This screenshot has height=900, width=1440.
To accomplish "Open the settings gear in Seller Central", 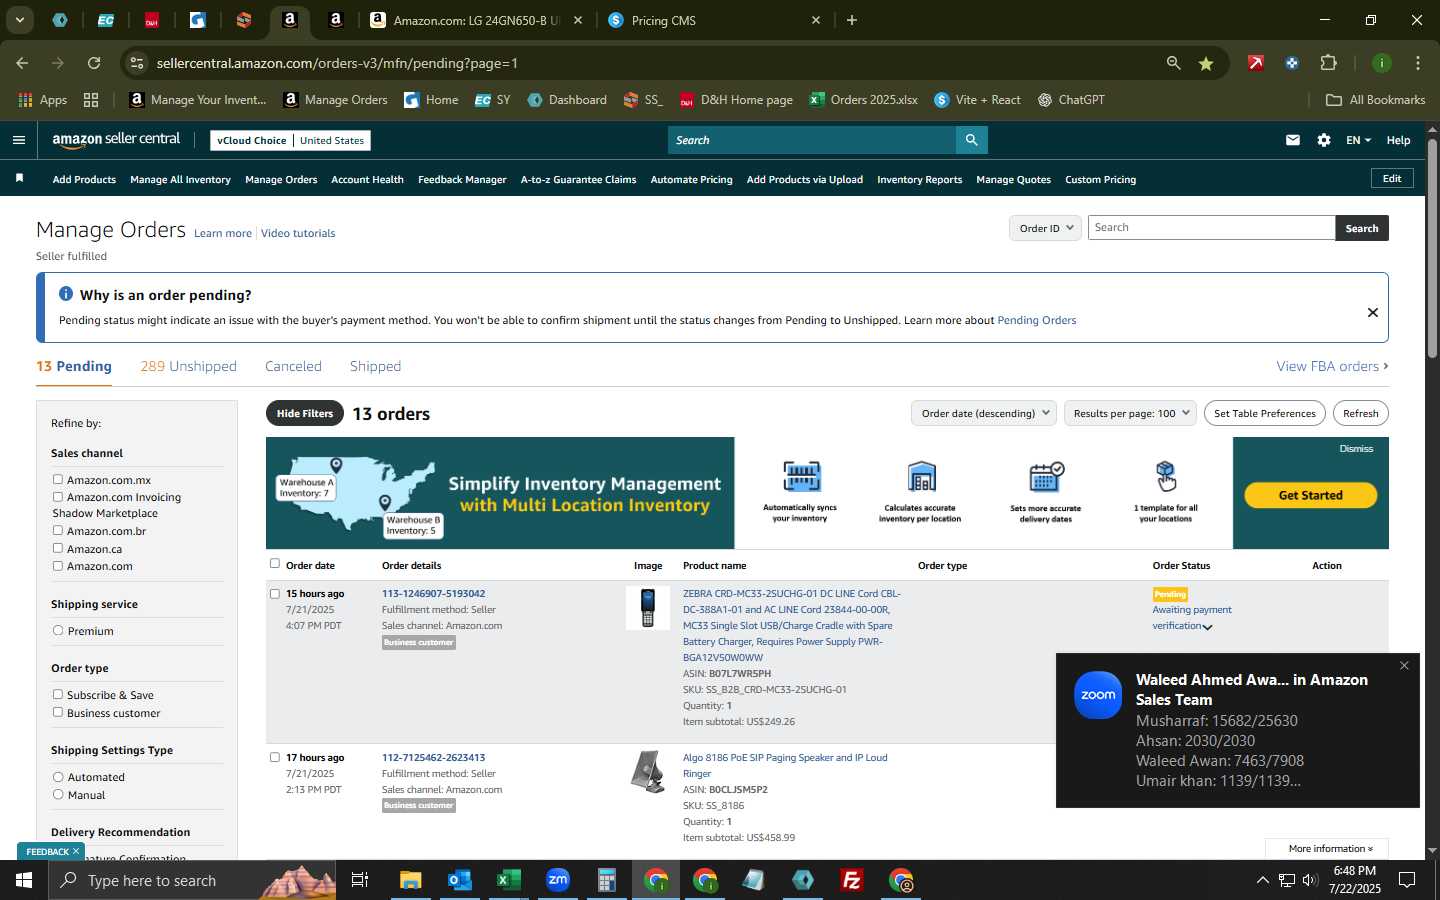I will coord(1324,140).
